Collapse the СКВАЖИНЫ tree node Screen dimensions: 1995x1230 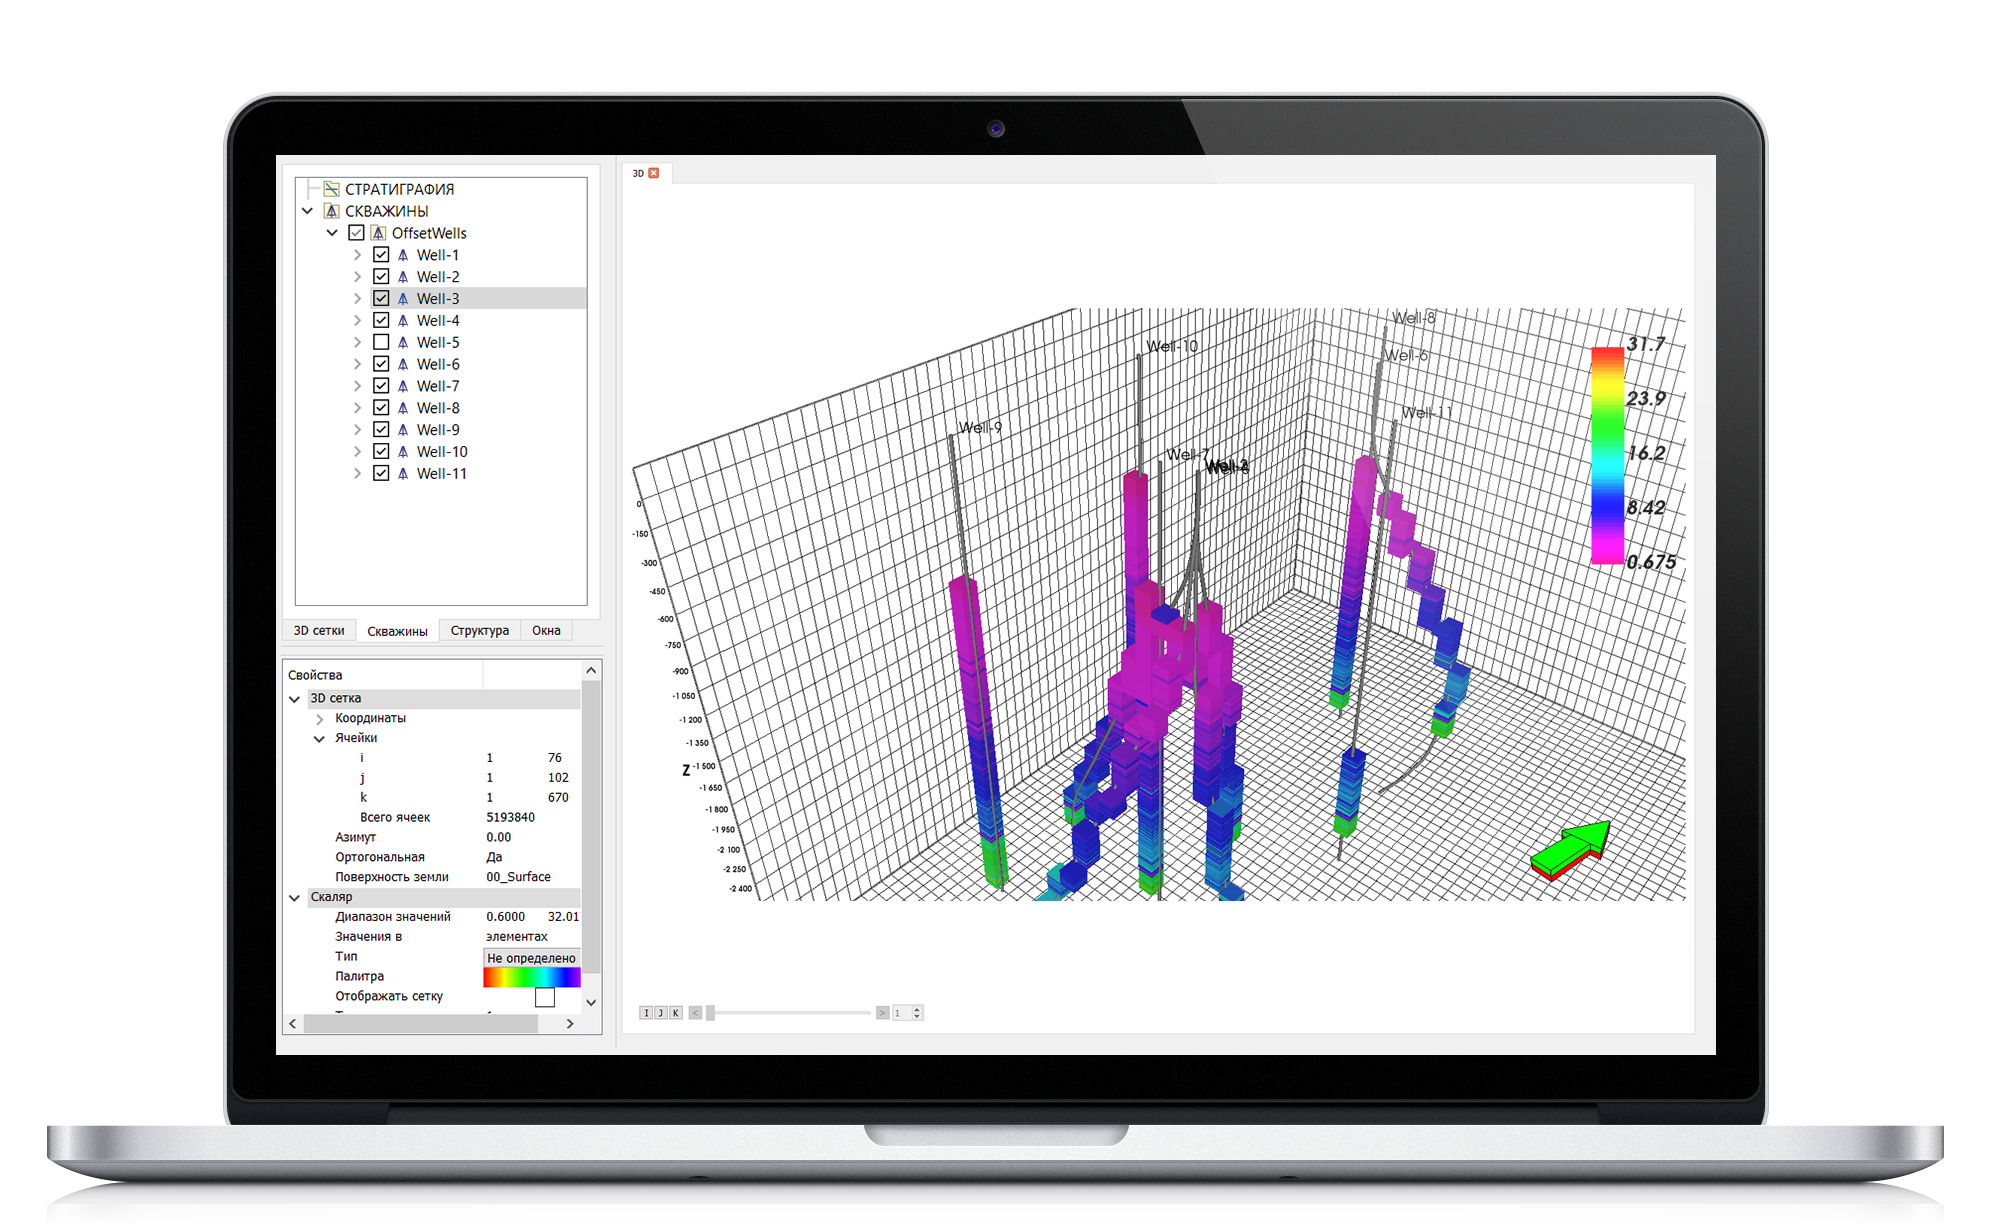click(308, 211)
